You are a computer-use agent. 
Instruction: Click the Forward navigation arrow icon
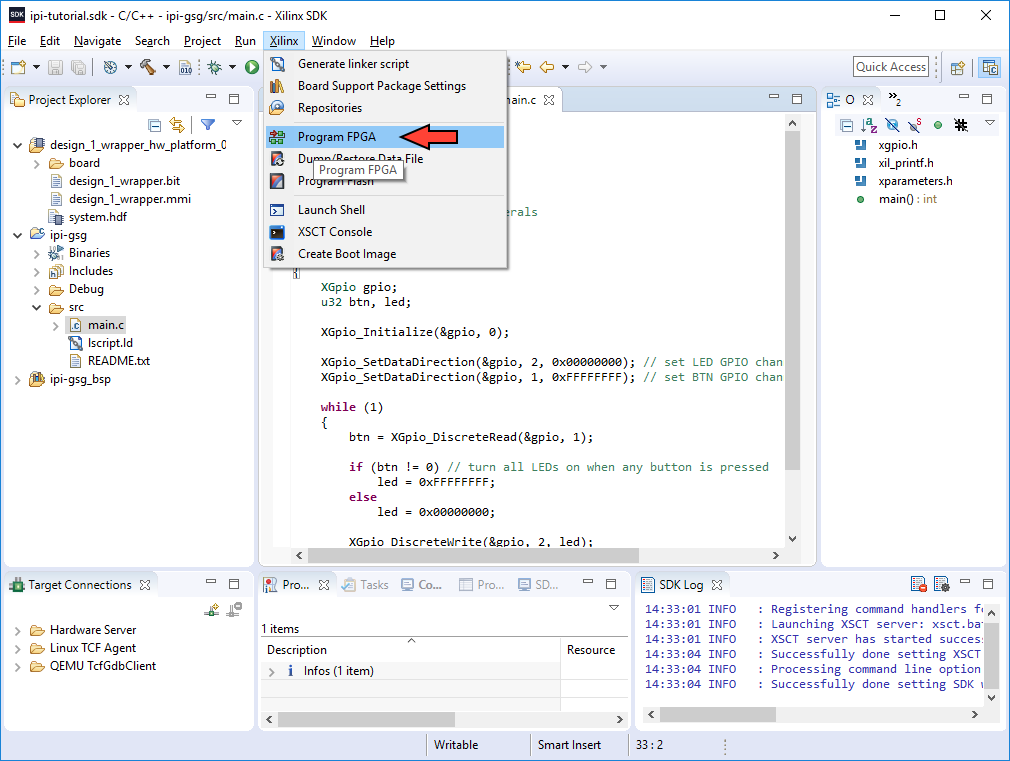[x=585, y=67]
